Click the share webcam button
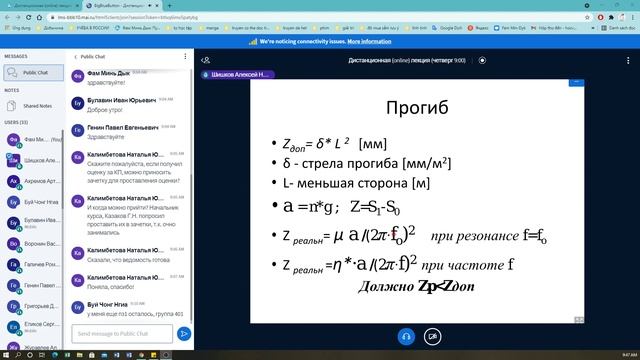 pyautogui.click(x=432, y=337)
